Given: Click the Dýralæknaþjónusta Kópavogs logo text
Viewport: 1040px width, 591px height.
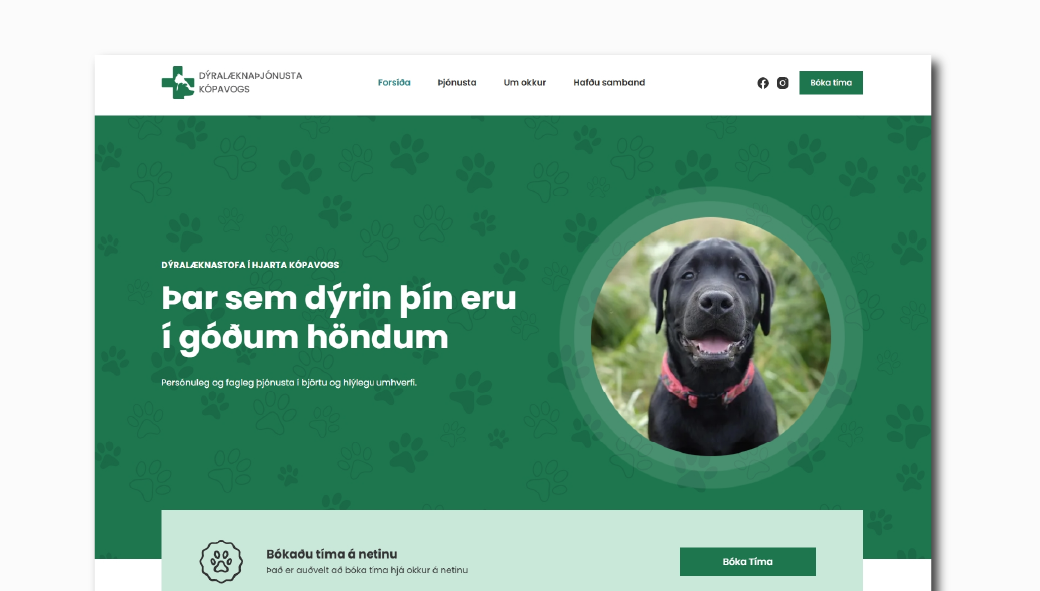Looking at the screenshot, I should (251, 82).
